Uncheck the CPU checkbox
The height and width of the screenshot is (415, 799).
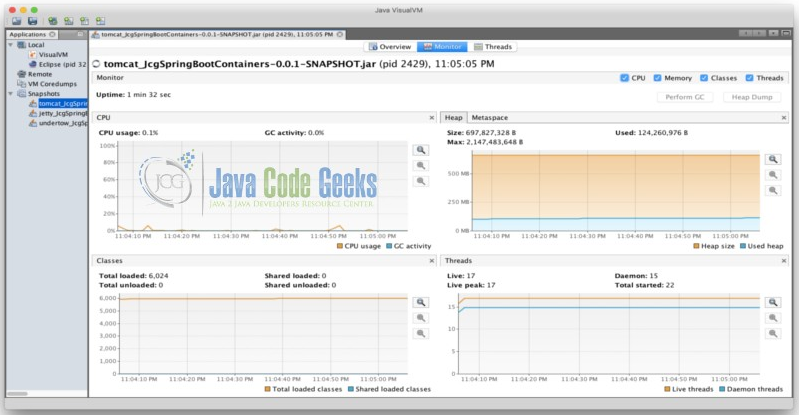tap(624, 78)
